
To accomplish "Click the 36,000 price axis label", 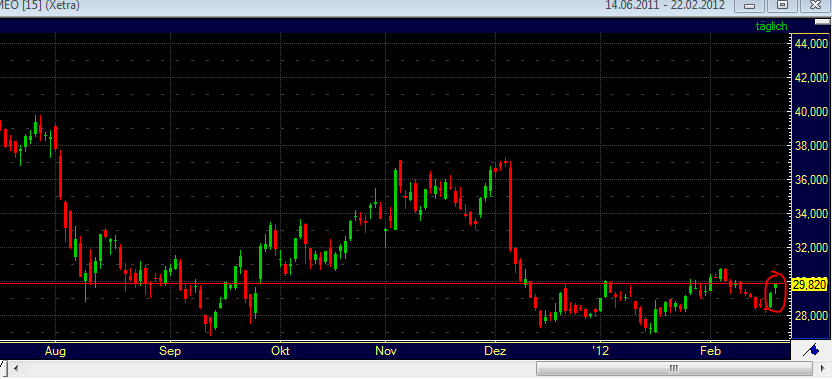I will (x=811, y=179).
